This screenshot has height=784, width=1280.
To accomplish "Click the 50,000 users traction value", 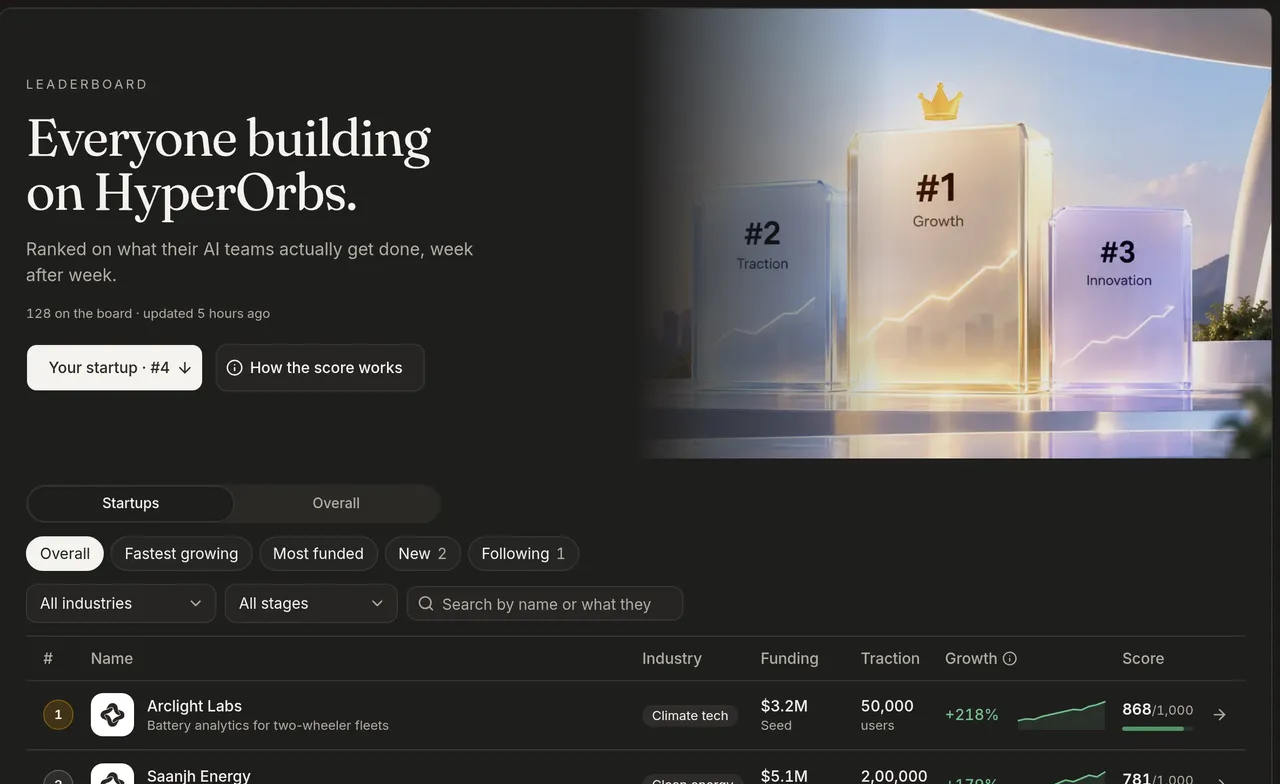I will click(x=887, y=706).
